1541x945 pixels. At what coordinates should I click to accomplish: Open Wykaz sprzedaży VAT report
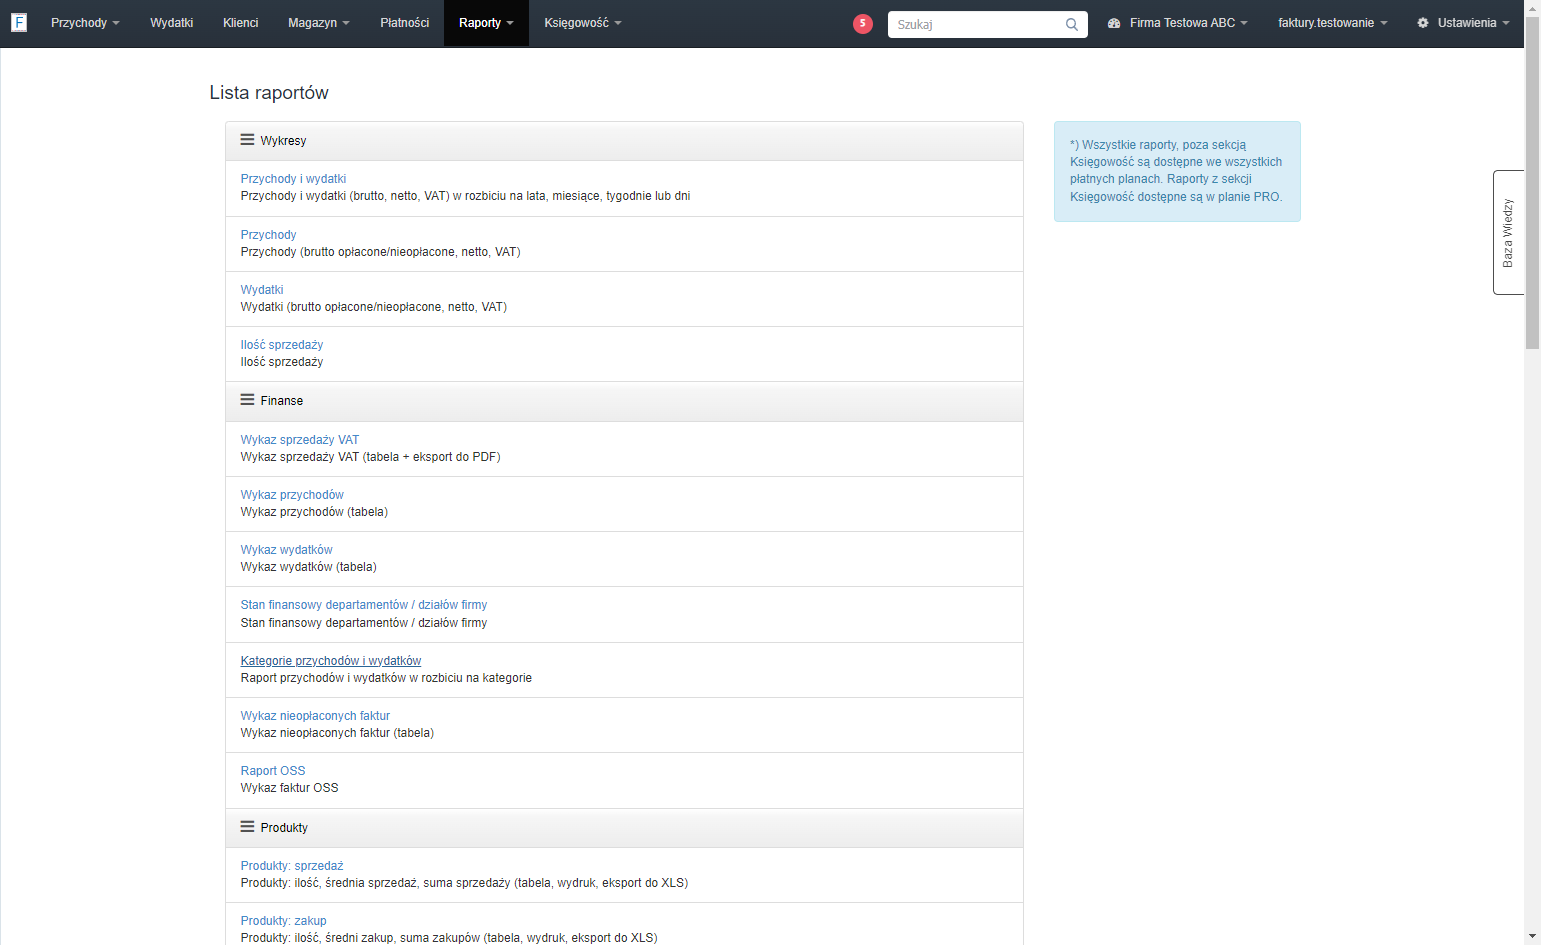tap(300, 440)
